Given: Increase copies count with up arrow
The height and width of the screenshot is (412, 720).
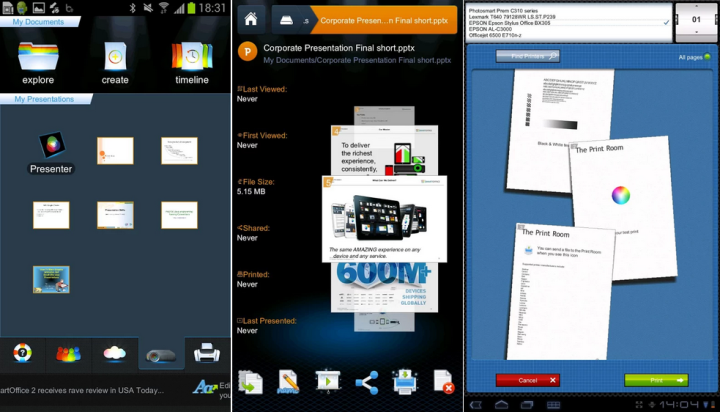Looking at the screenshot, I should 696,6.
